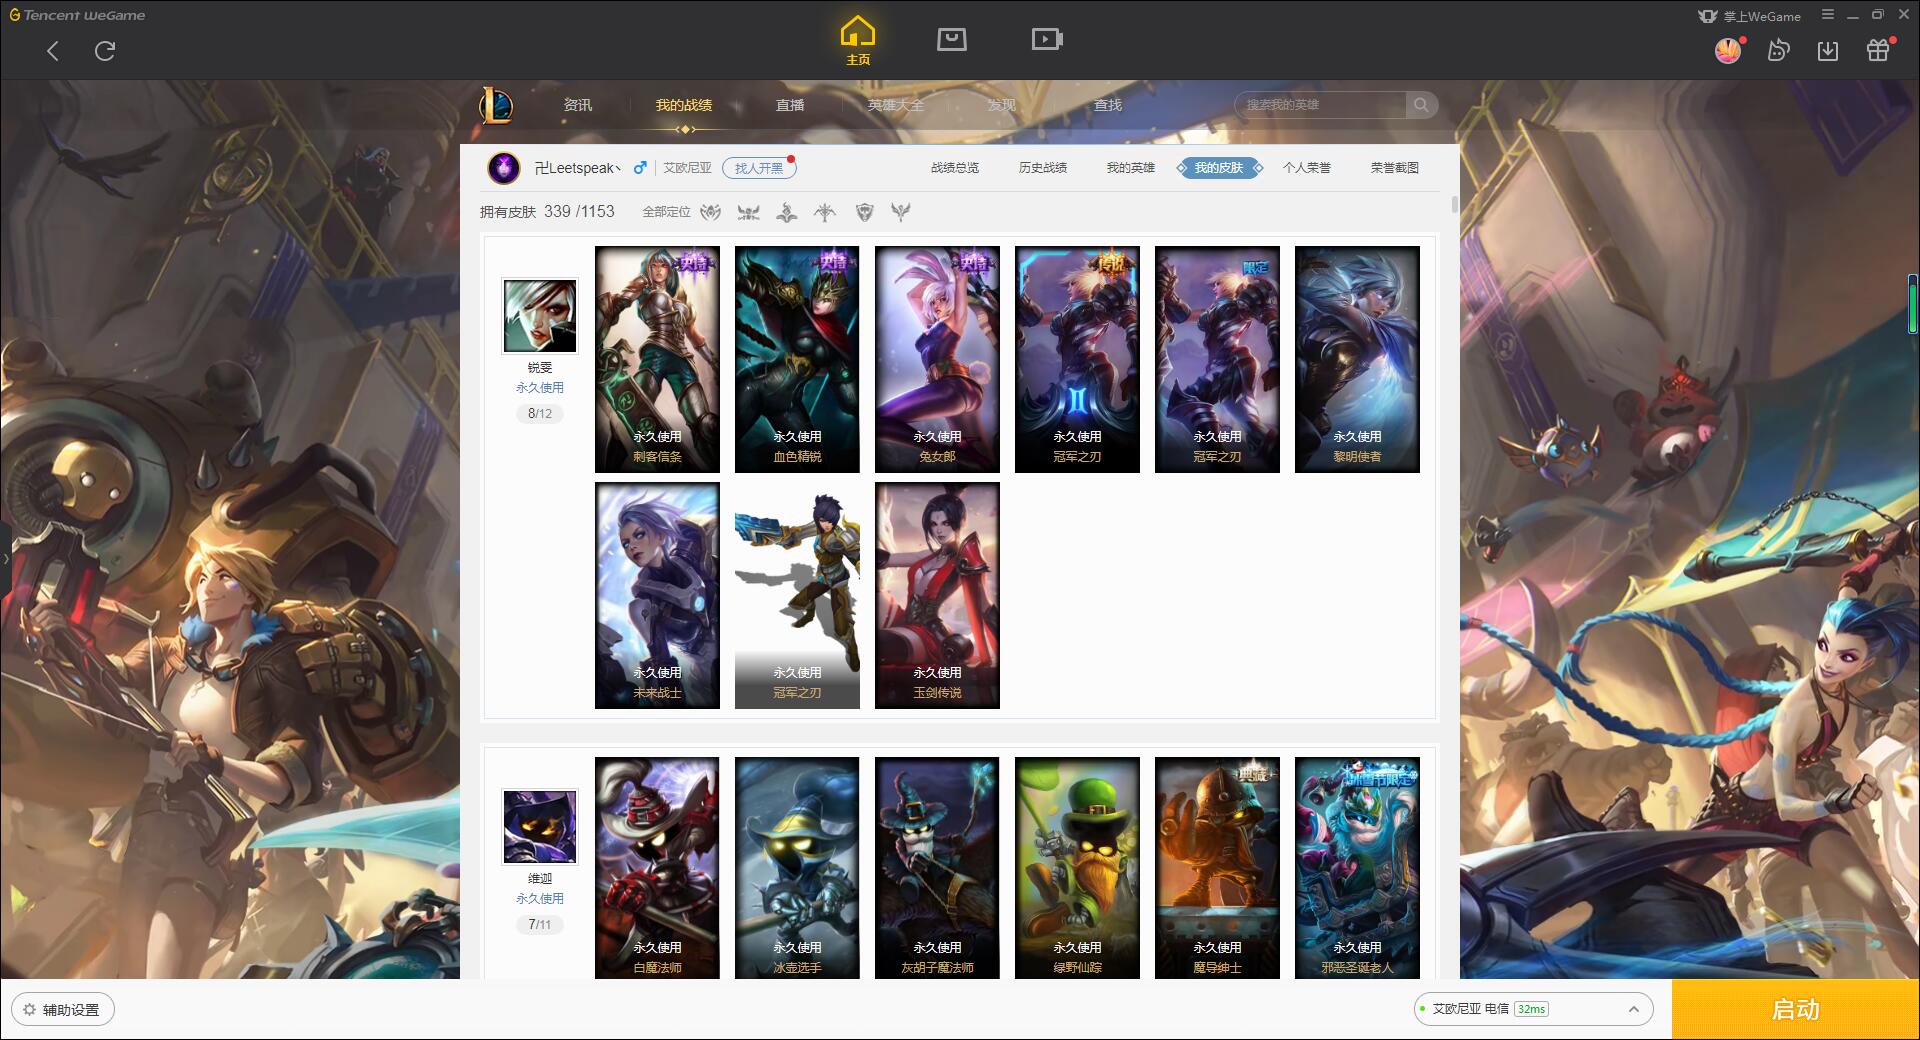The width and height of the screenshot is (1920, 1040).
Task: Switch to the 资讯 tab
Action: click(578, 105)
